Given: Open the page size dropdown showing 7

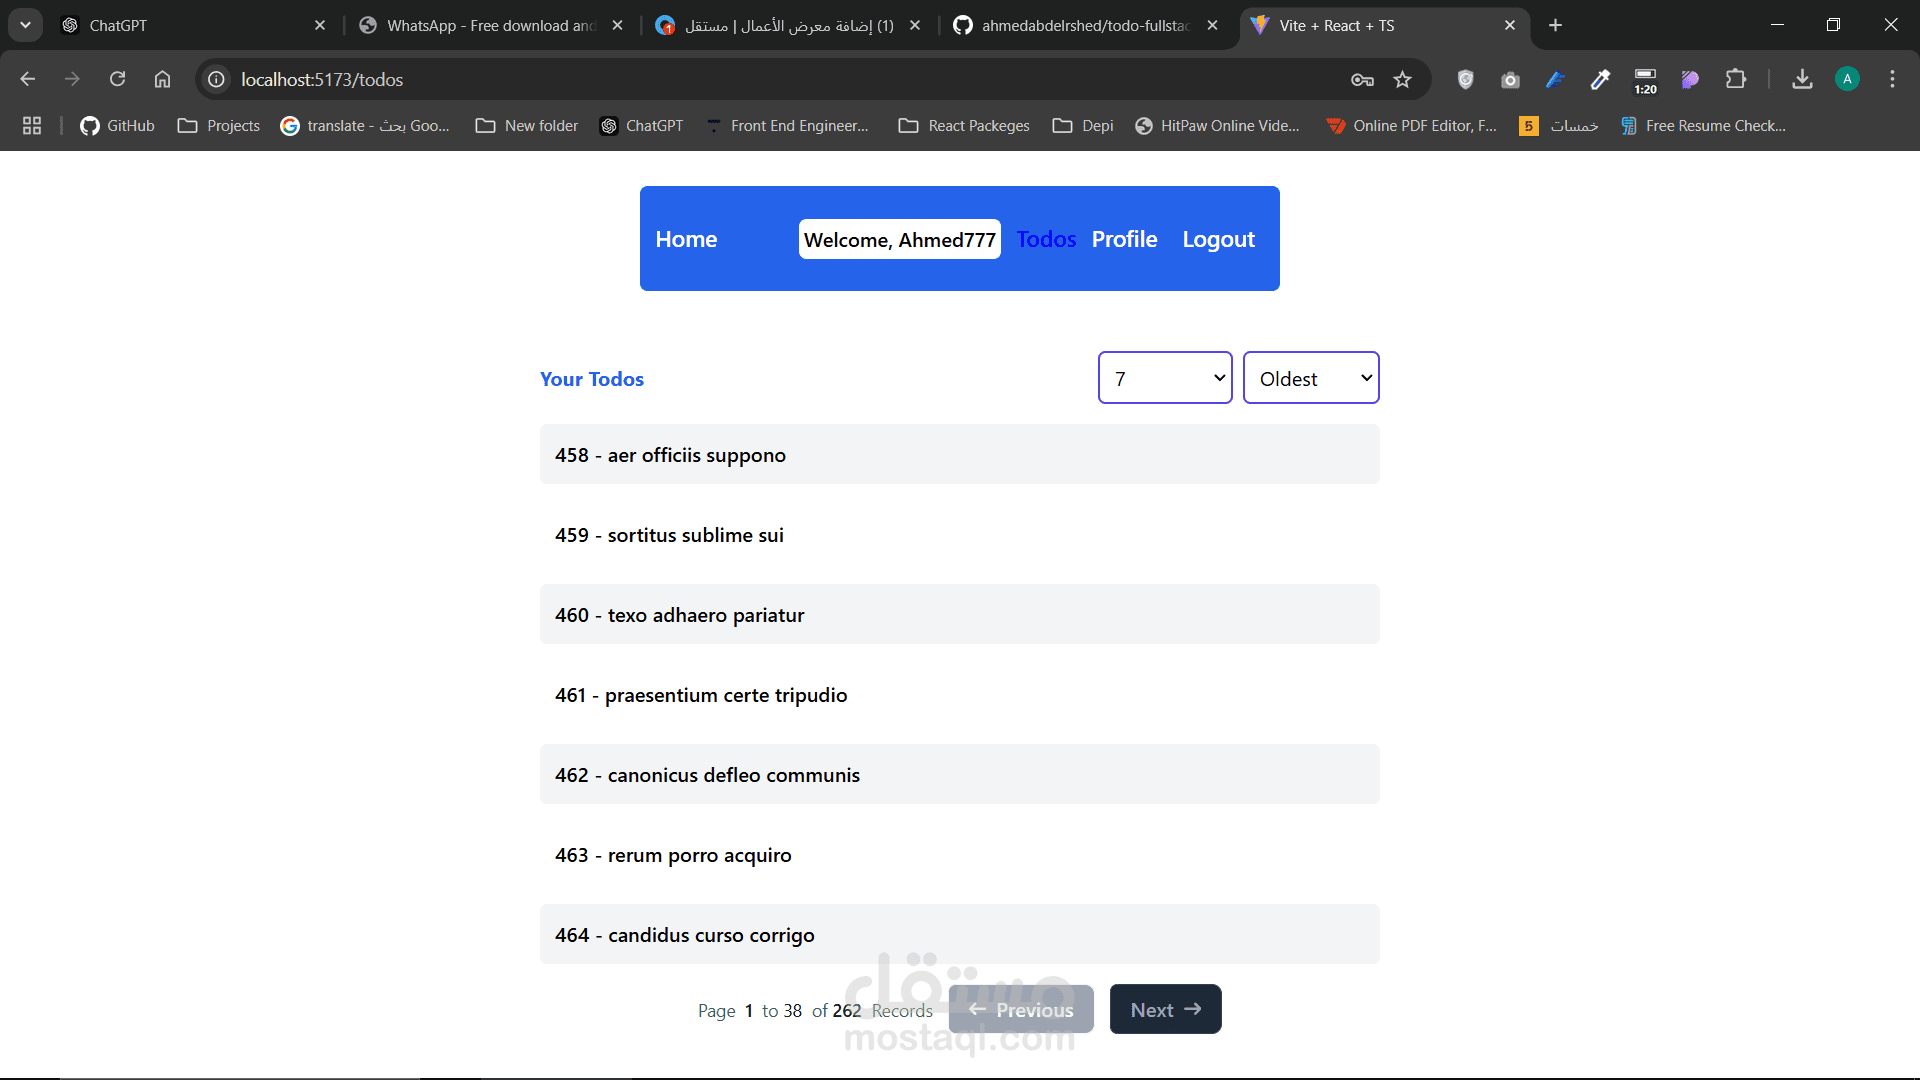Looking at the screenshot, I should 1164,378.
